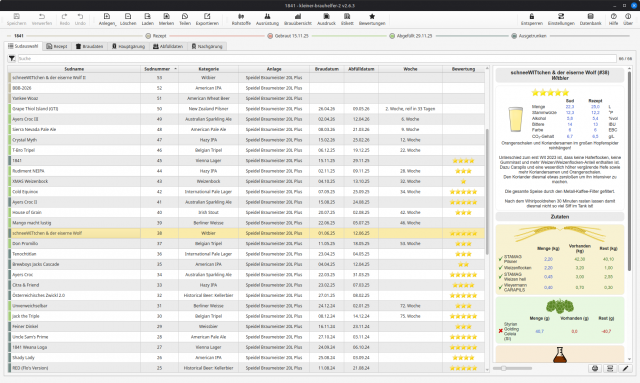Open the Datenbank database menu
This screenshot has width=640, height=383.
[x=590, y=19]
